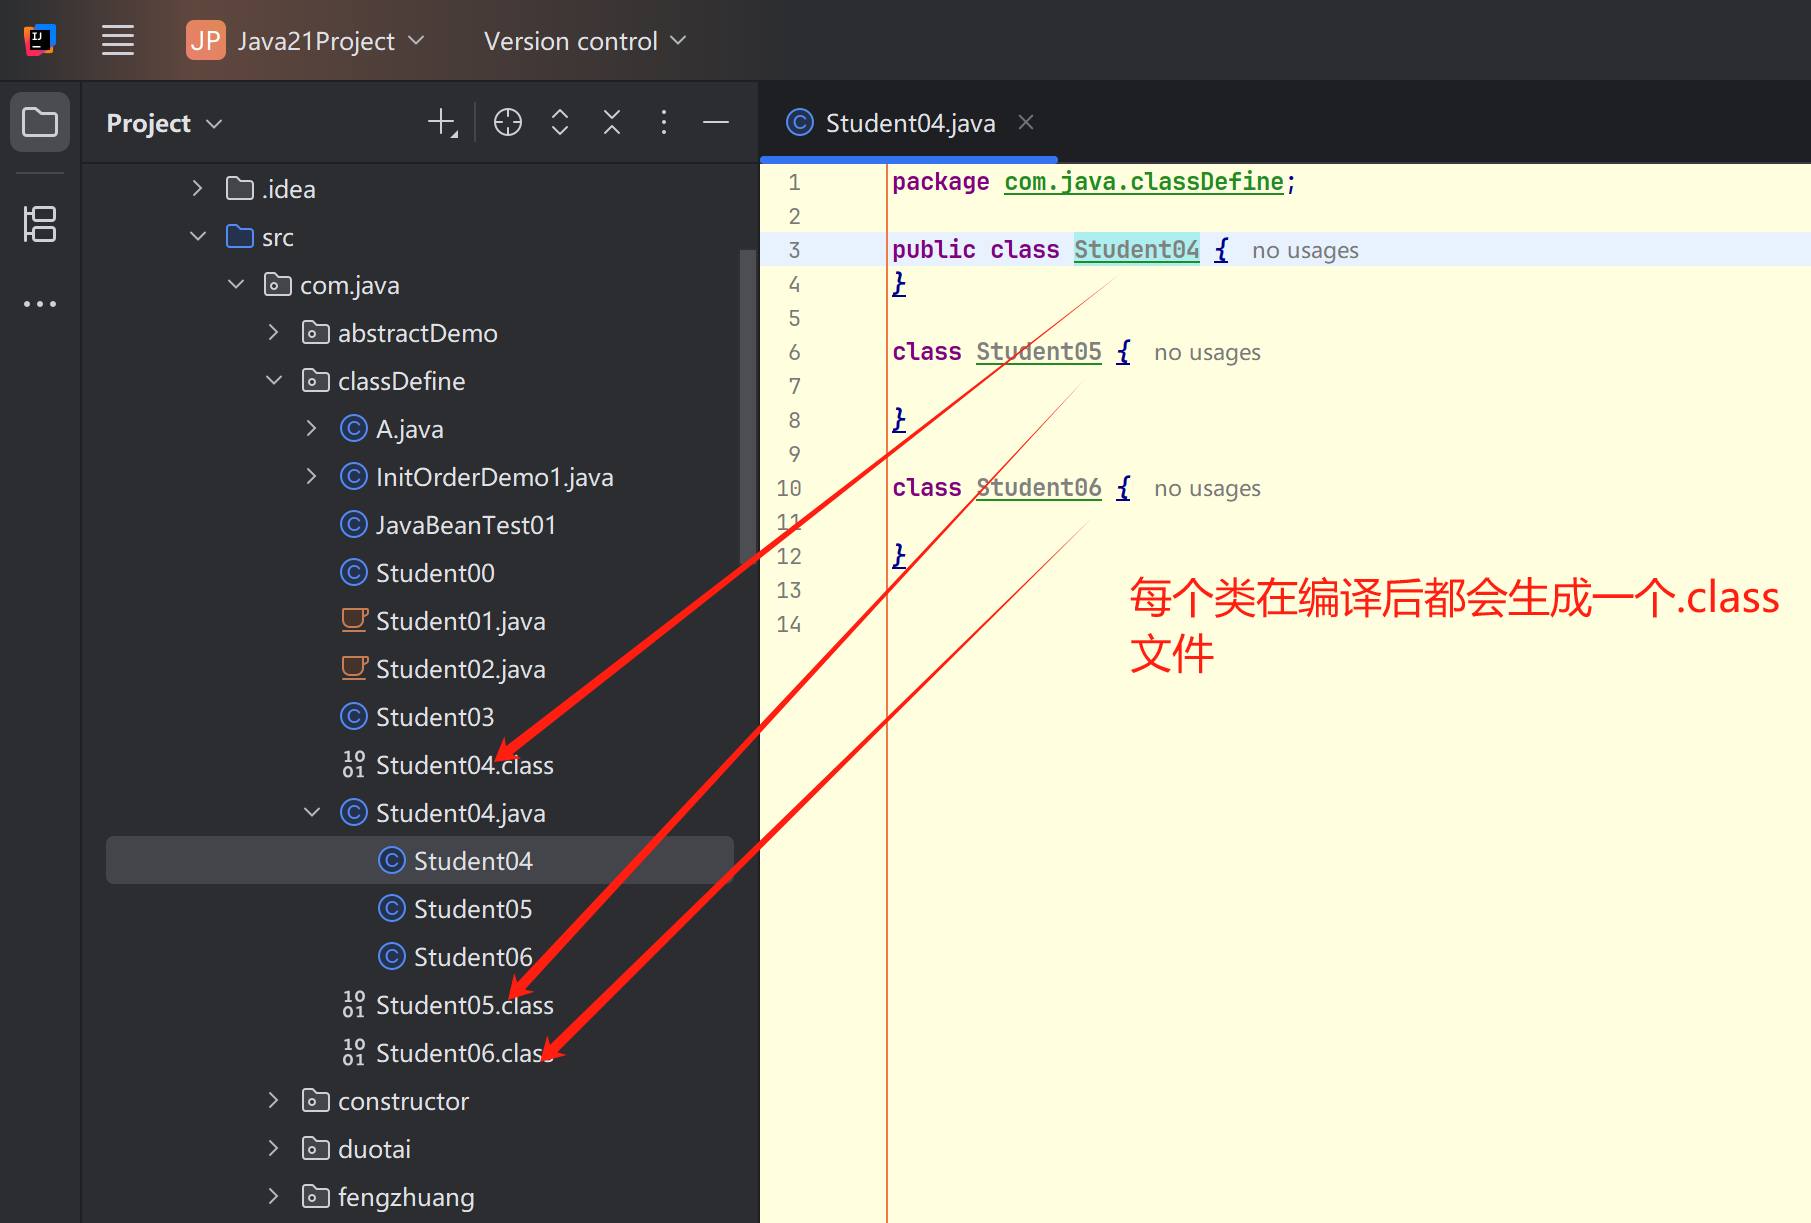The image size is (1811, 1223).
Task: Click the Expand All icon in Project panel
Action: [560, 123]
